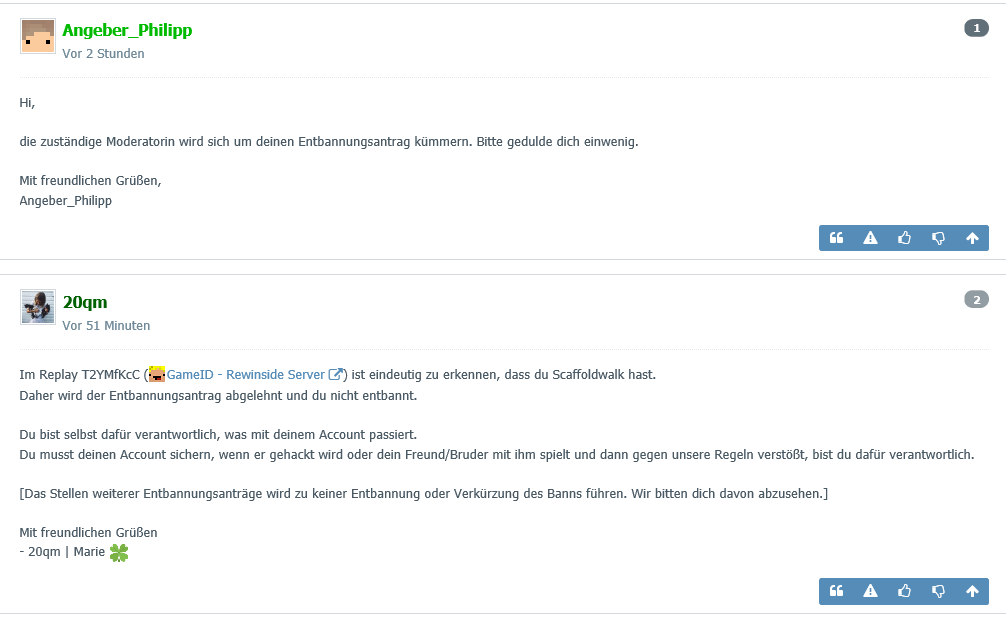Open the GameID - Rewinside Server link
Image resolution: width=1006 pixels, height=619 pixels.
pyautogui.click(x=246, y=375)
